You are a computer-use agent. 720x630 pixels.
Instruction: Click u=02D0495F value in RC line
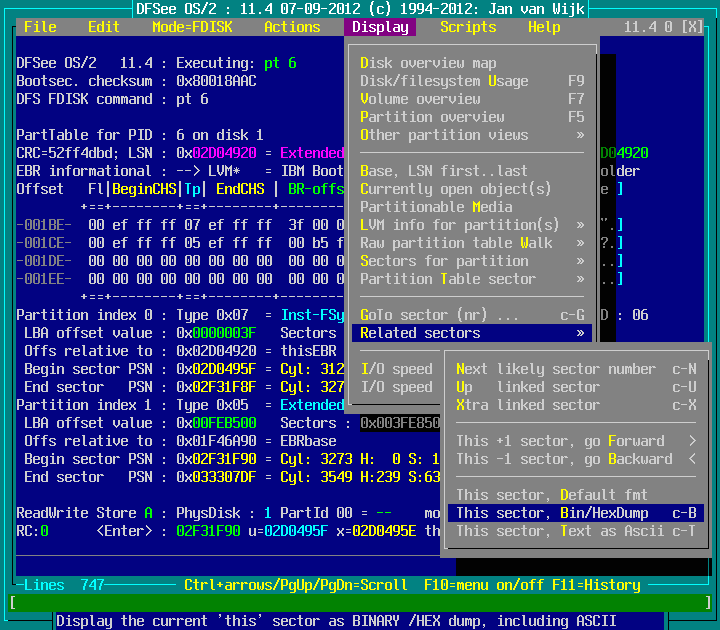pos(288,531)
